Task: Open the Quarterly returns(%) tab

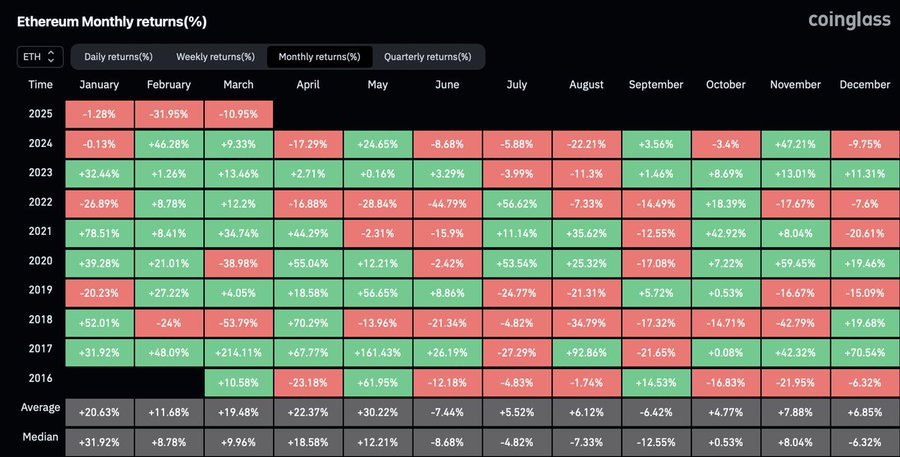Action: click(427, 57)
